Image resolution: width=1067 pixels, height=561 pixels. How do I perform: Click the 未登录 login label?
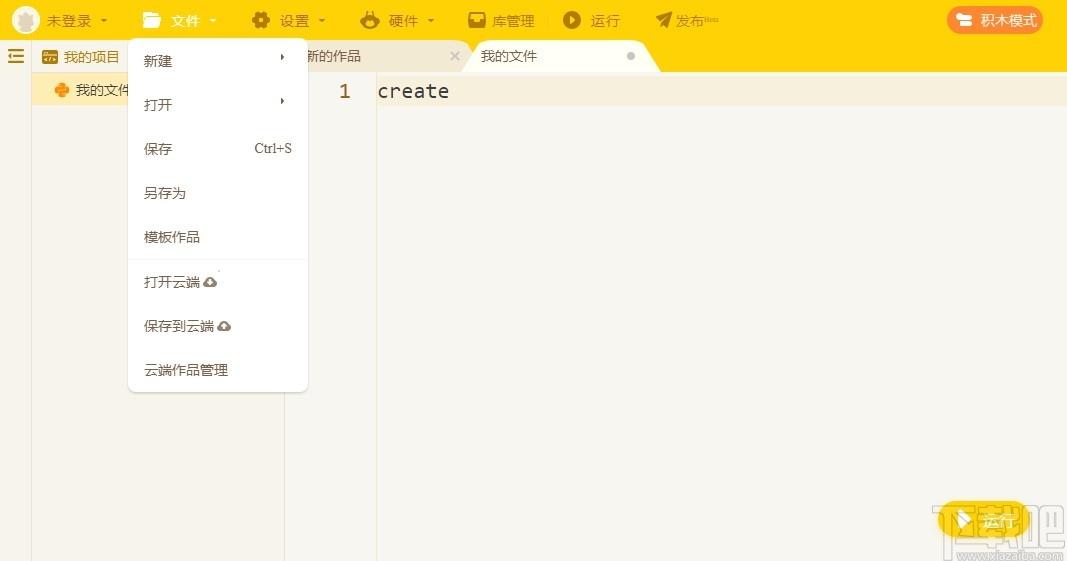coord(69,21)
